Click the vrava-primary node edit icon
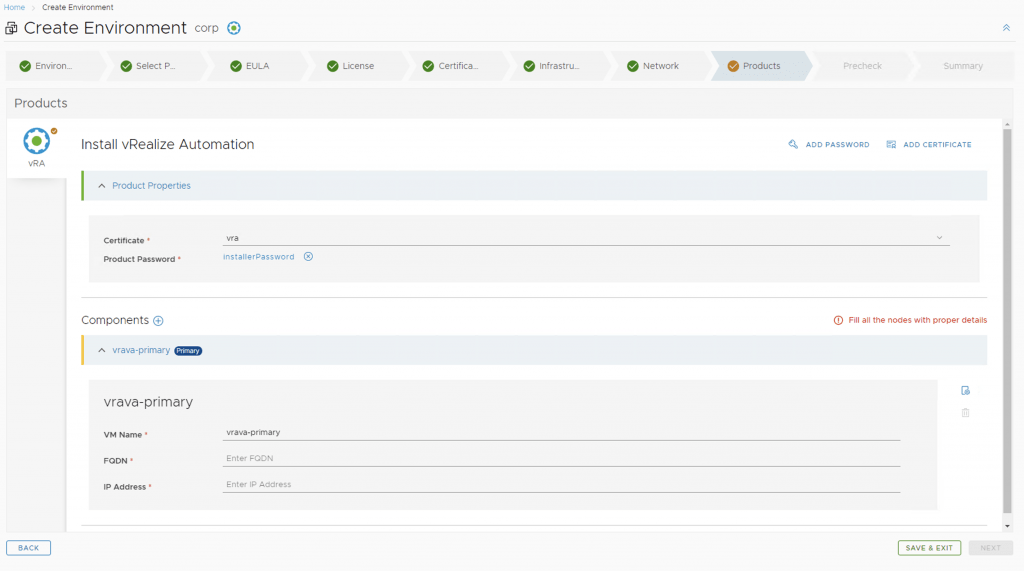 coord(965,391)
